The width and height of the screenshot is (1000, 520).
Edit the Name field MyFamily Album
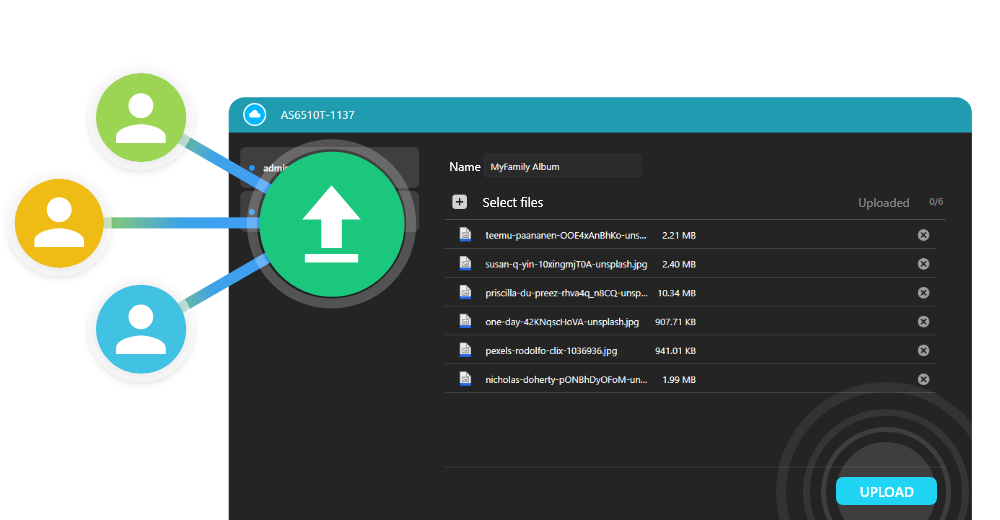562,167
